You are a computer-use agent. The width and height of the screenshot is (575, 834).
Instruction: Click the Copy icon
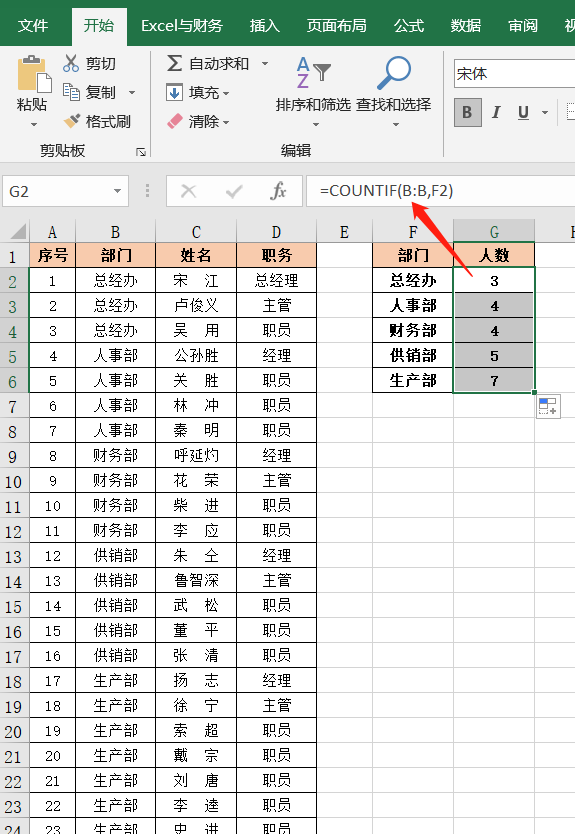click(71, 92)
